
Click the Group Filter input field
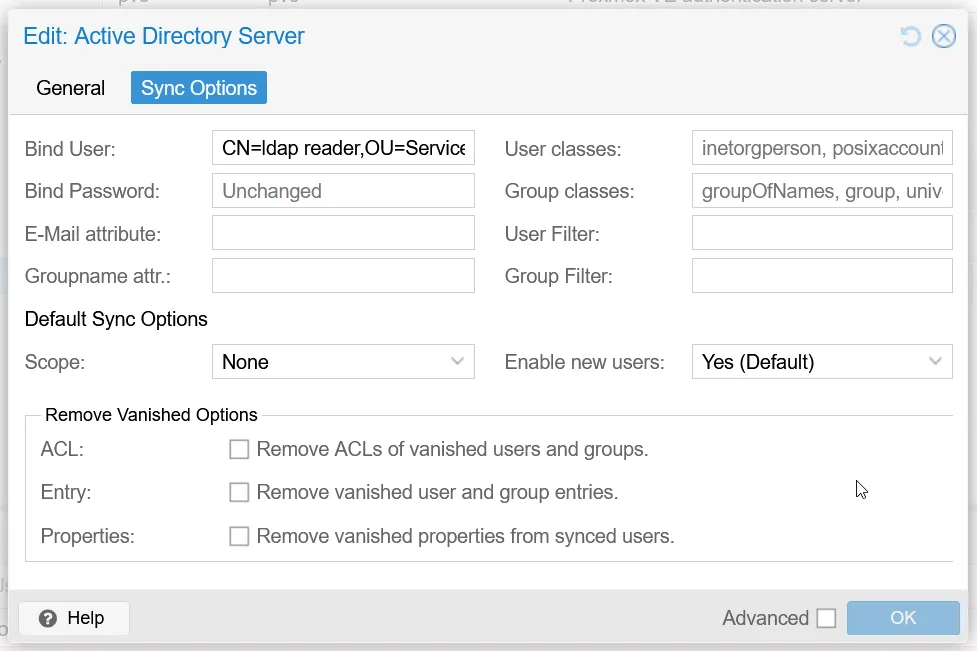[821, 276]
